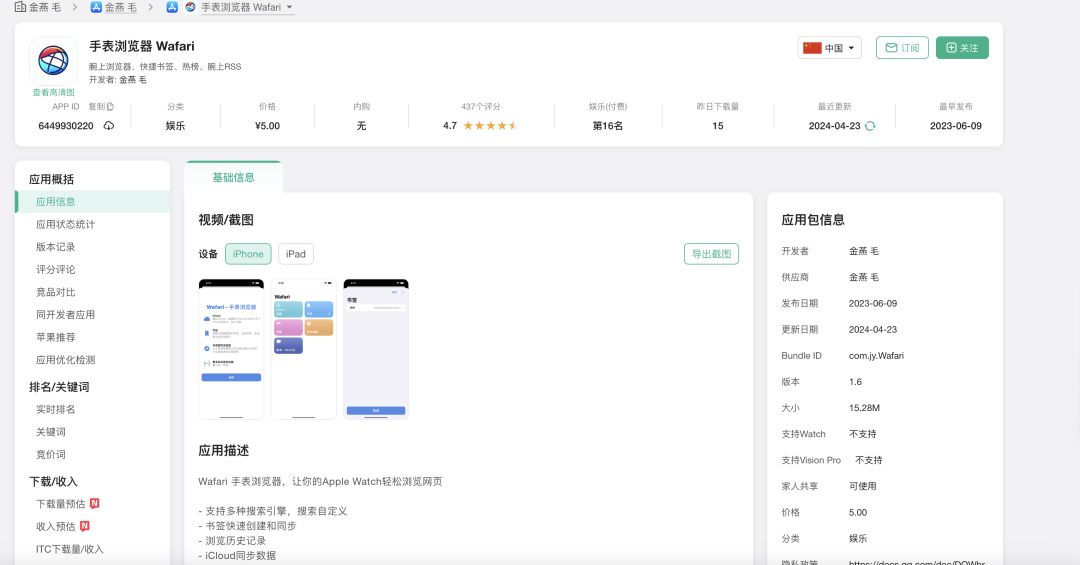This screenshot has width=1080, height=565.
Task: Open the 基础信息 tab
Action: click(x=233, y=178)
